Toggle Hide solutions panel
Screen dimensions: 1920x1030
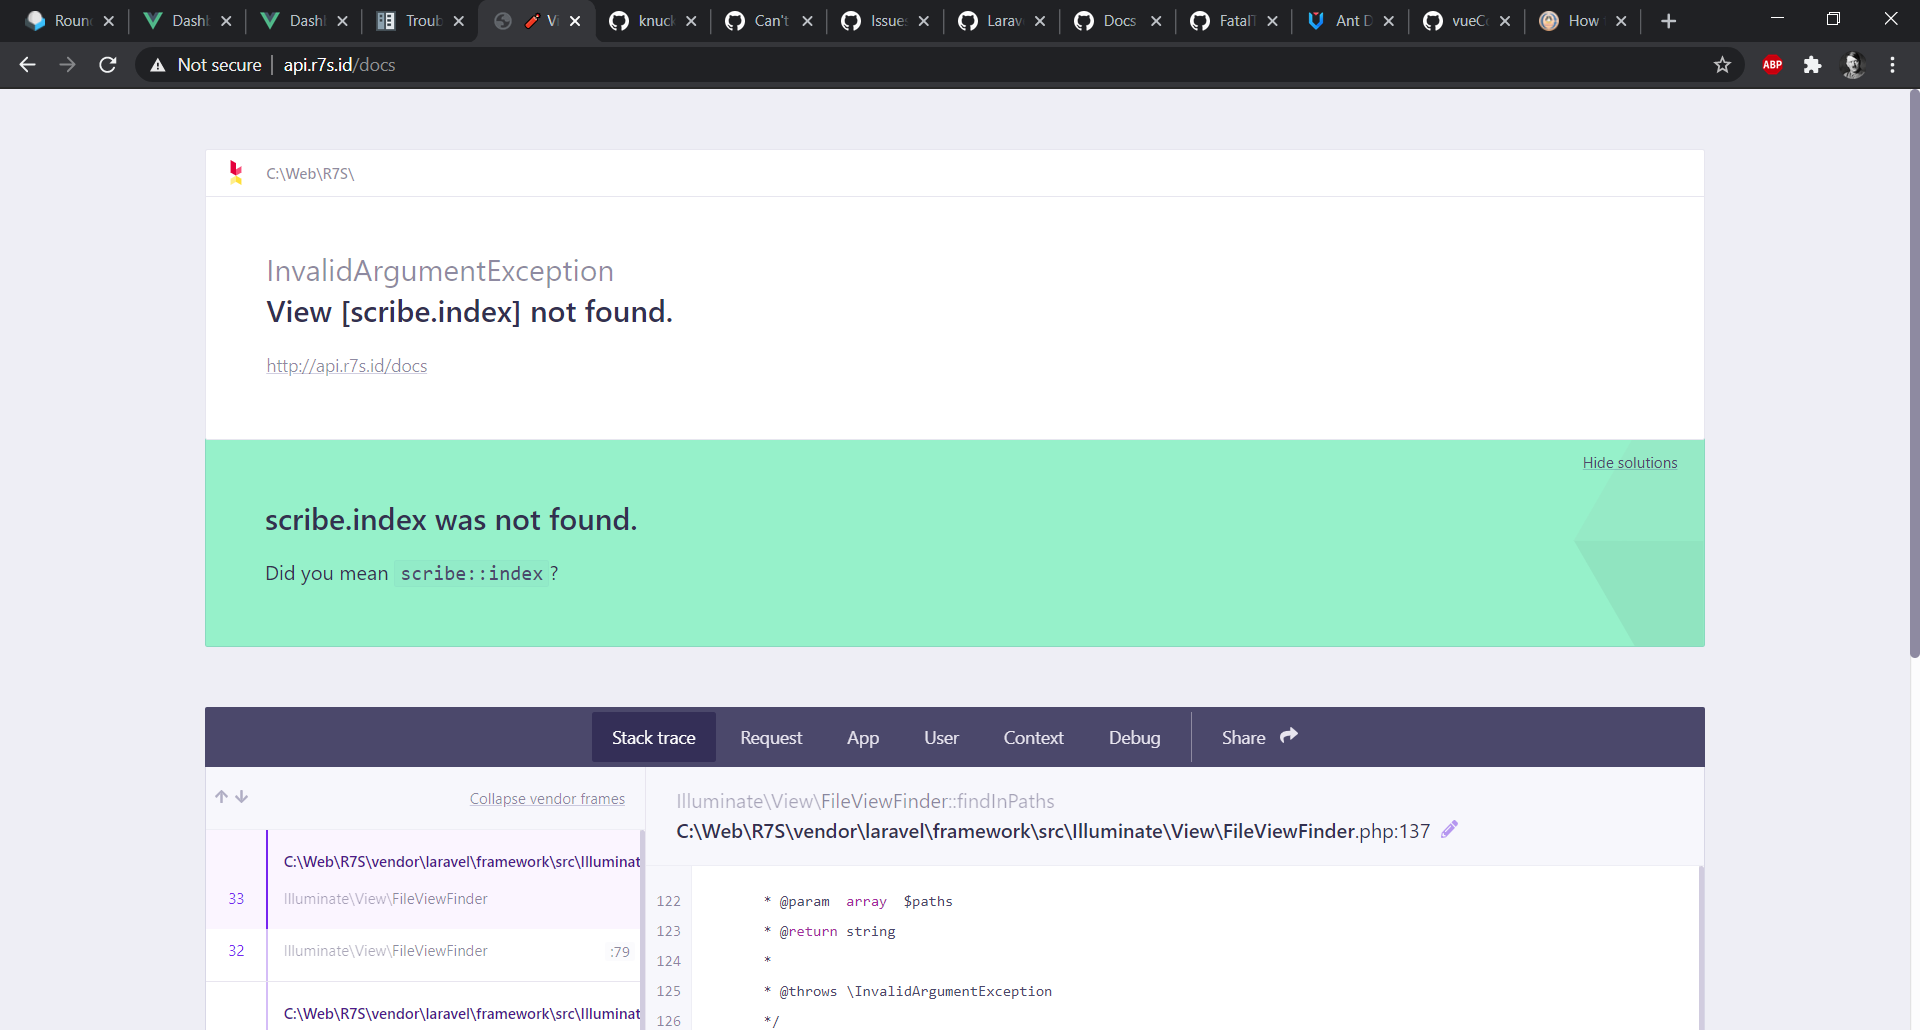click(1630, 461)
